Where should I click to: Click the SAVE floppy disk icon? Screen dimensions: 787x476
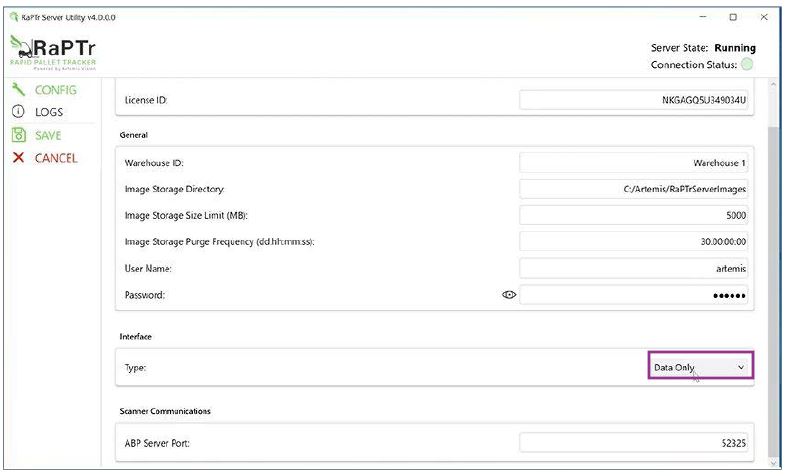(x=18, y=135)
